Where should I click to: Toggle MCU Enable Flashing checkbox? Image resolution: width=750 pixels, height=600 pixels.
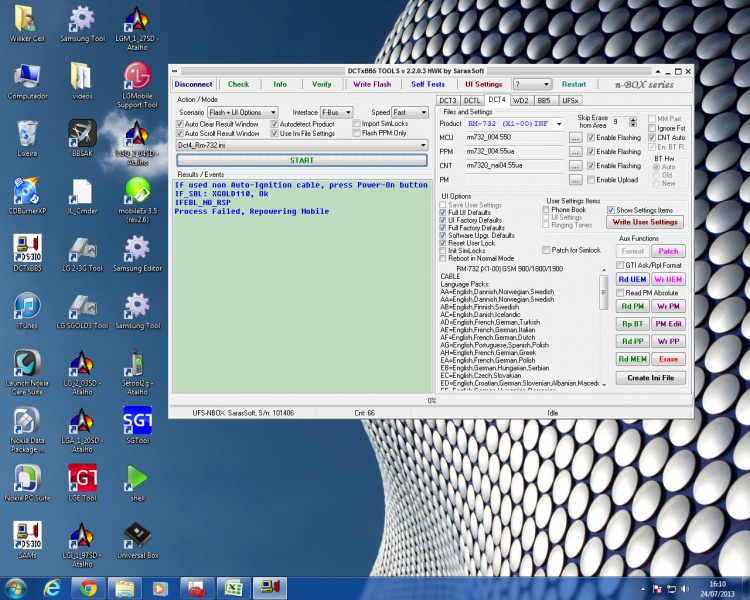(x=591, y=138)
